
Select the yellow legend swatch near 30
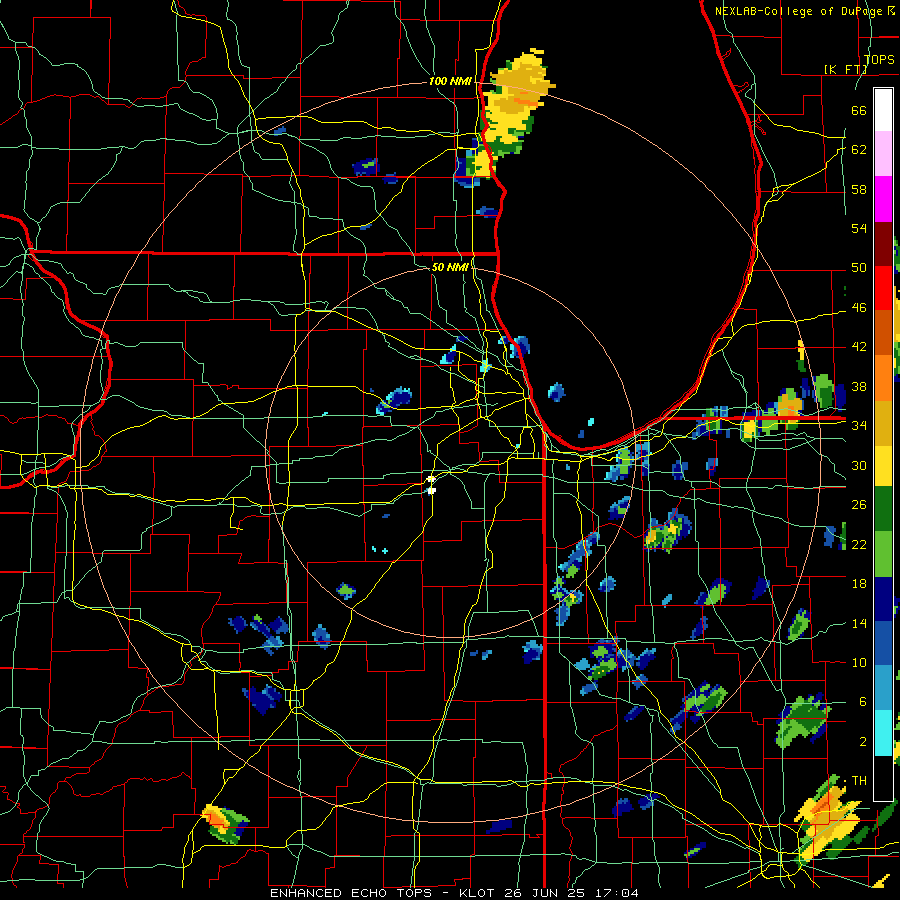click(883, 466)
